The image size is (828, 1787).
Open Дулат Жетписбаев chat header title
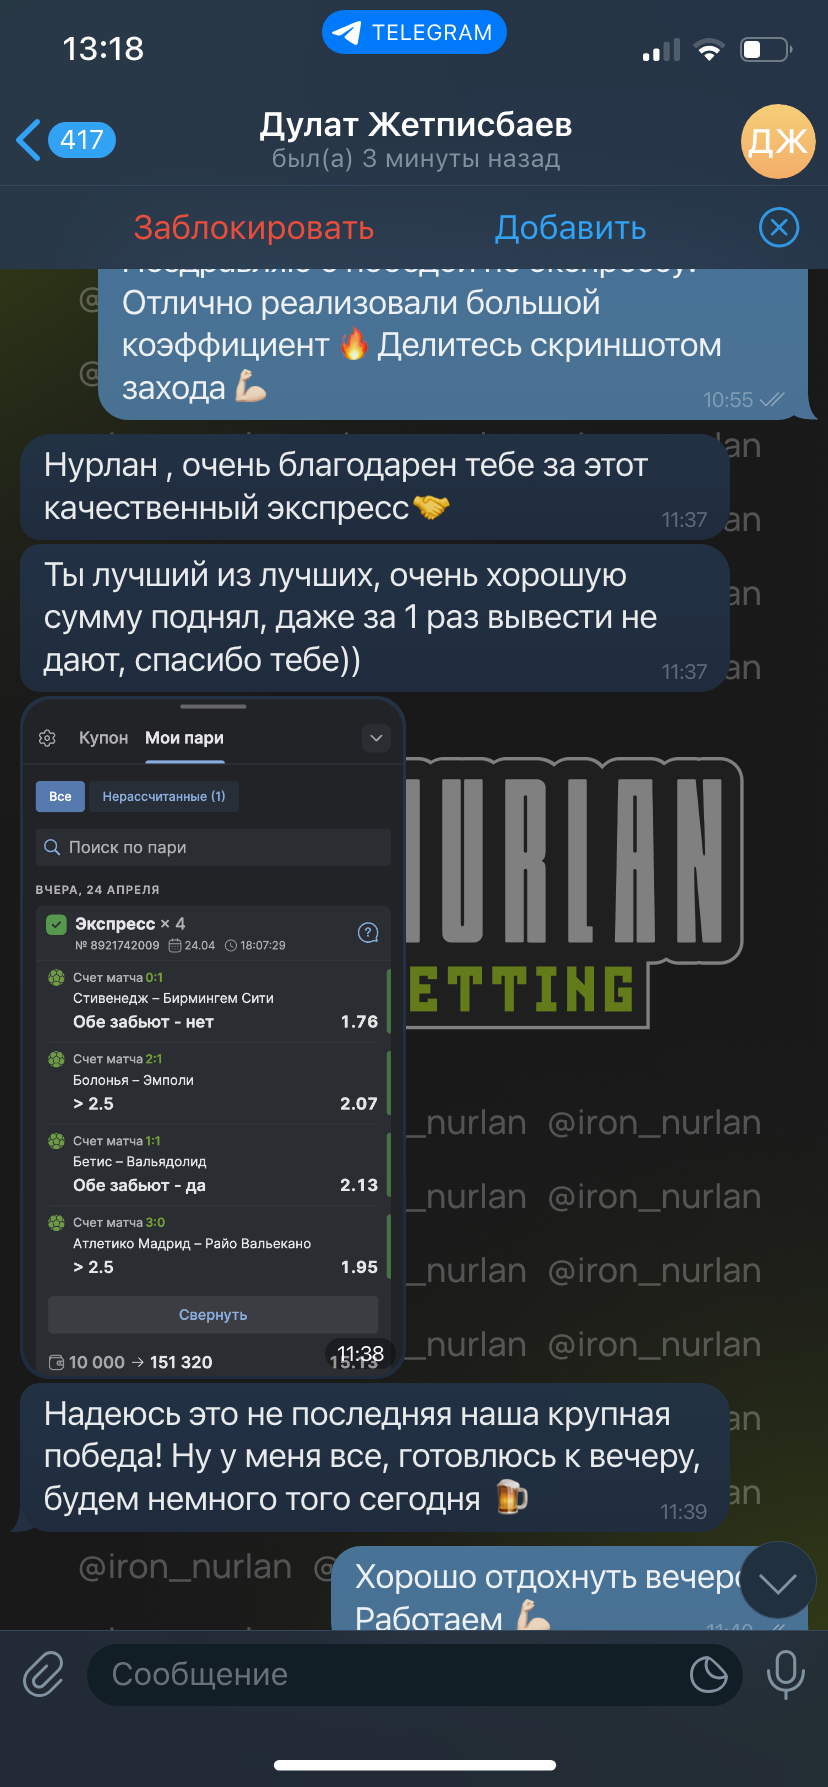coord(416,125)
